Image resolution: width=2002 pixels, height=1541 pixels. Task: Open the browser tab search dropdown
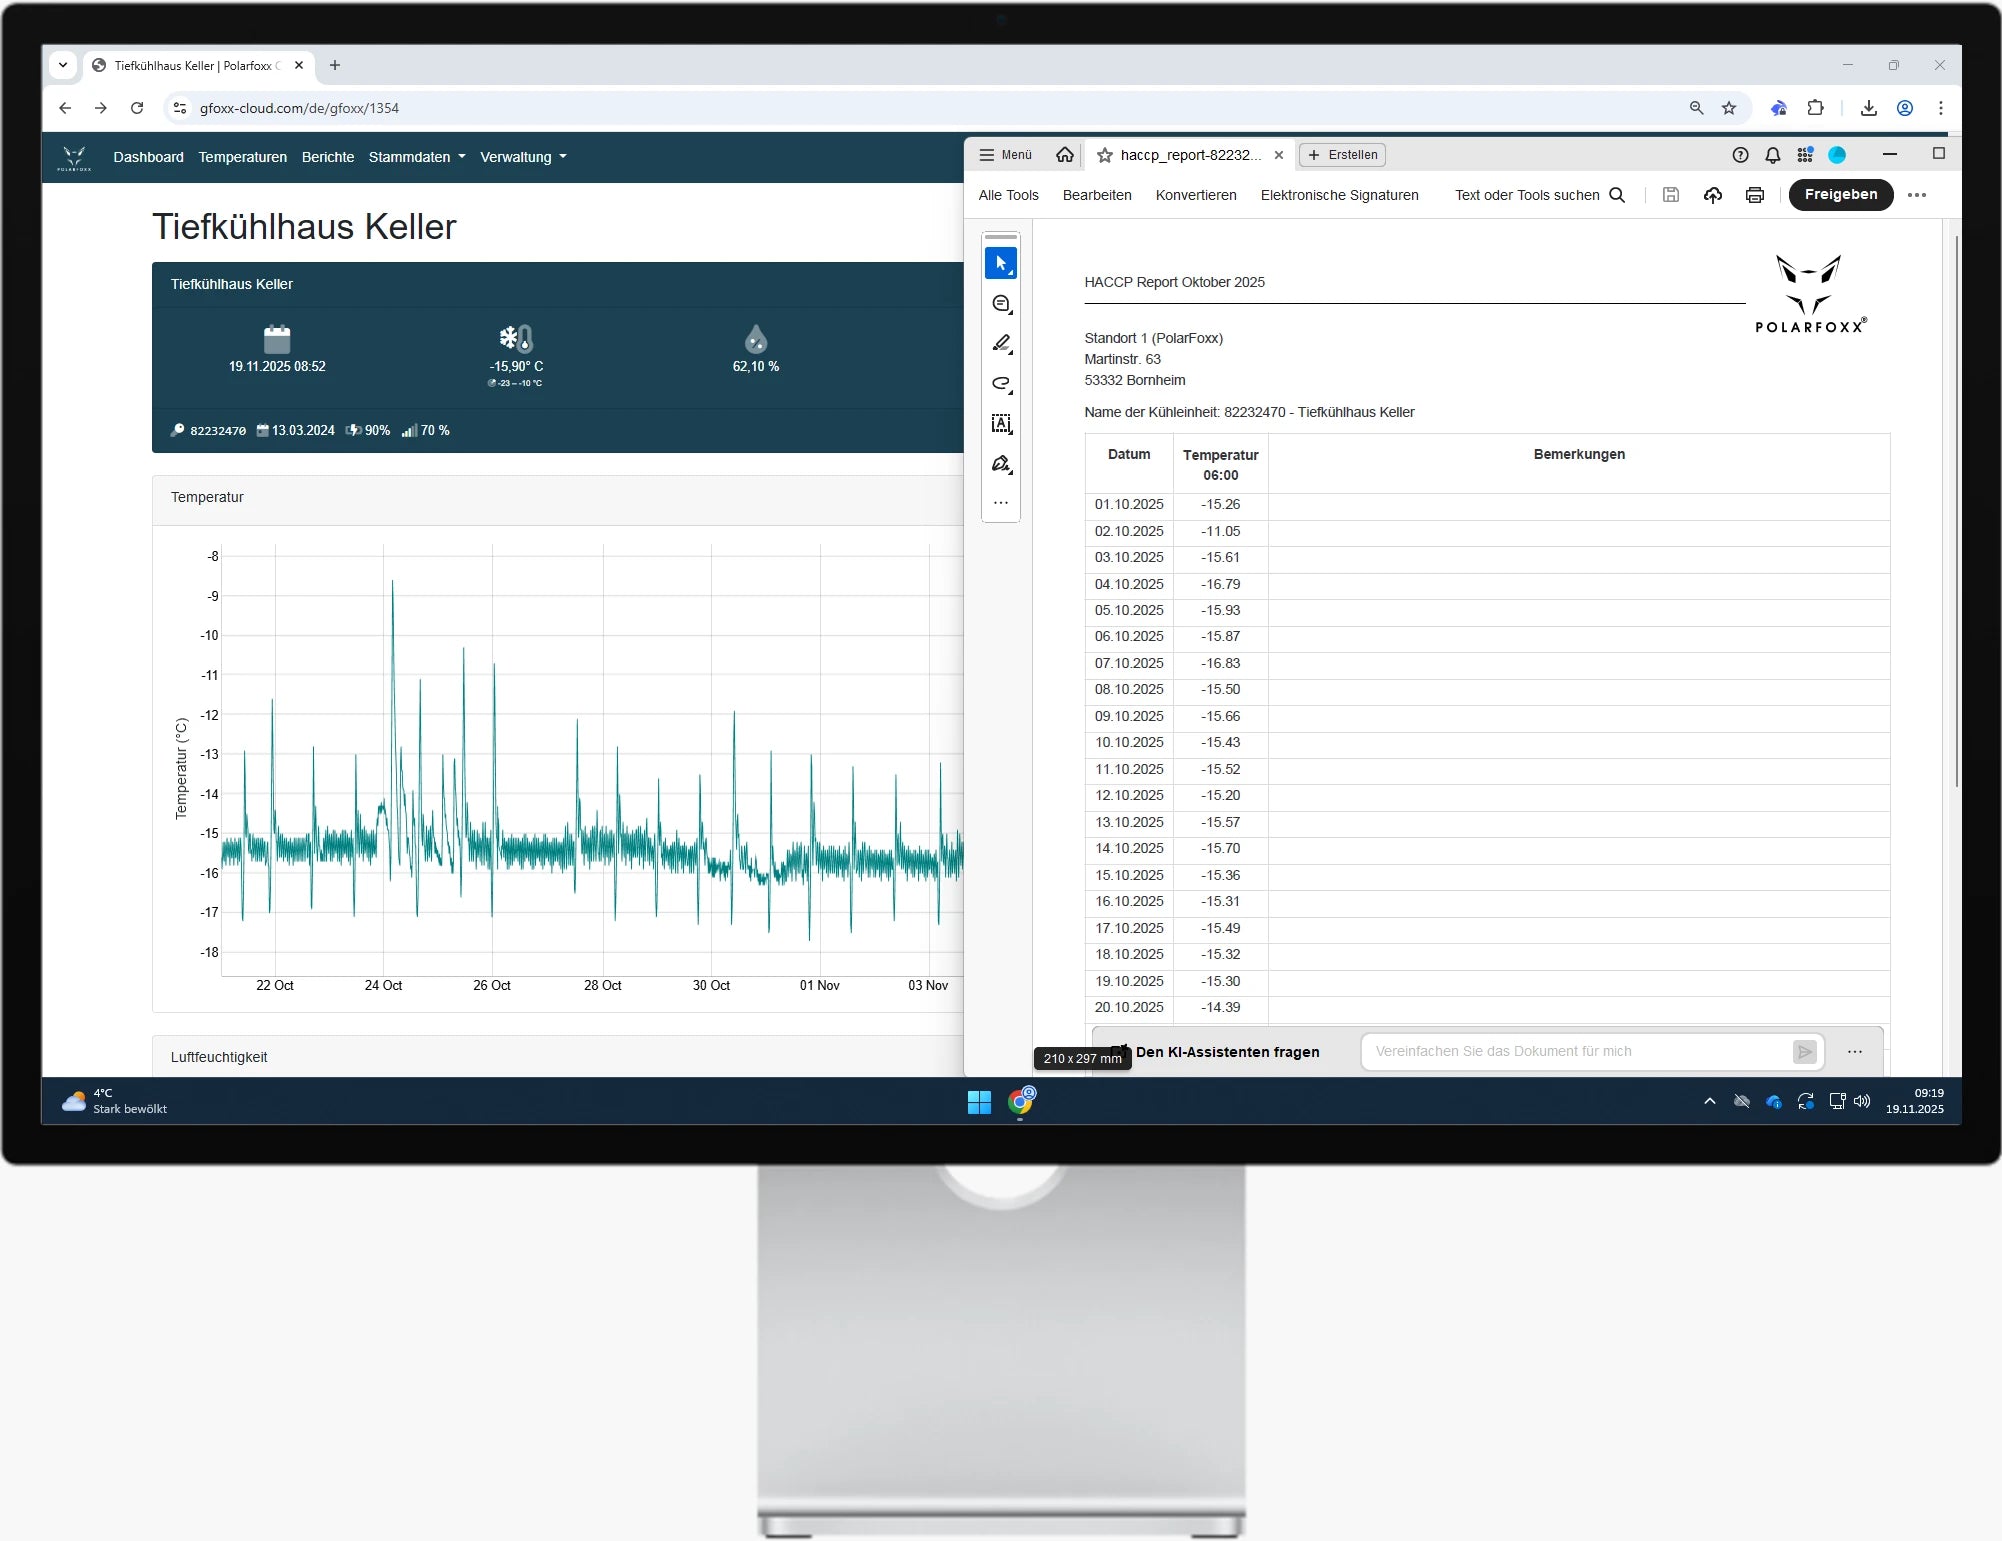pos(63,65)
